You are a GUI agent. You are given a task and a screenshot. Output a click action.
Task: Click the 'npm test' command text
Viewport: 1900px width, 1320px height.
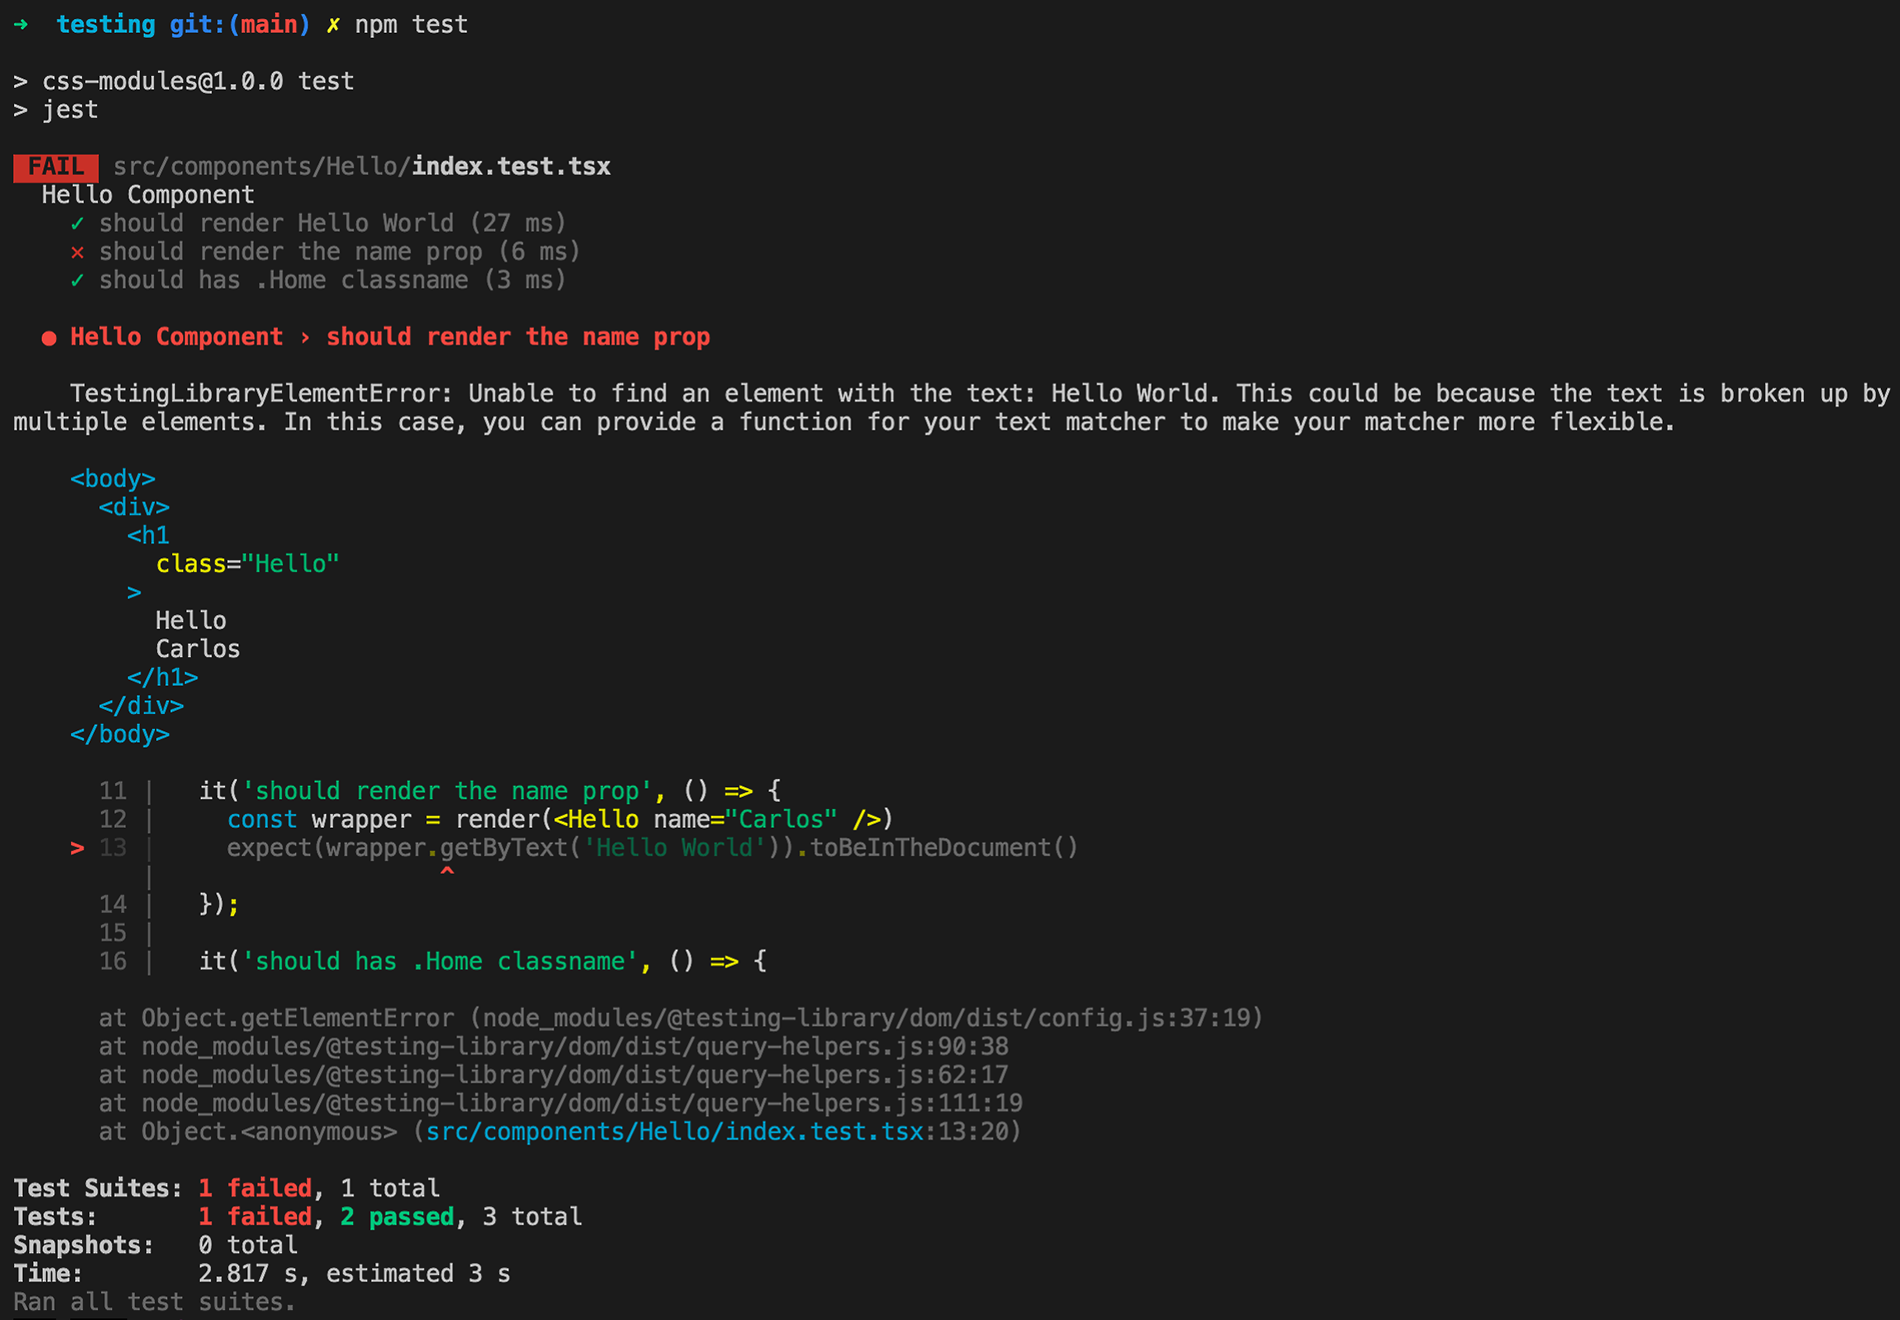[x=411, y=25]
